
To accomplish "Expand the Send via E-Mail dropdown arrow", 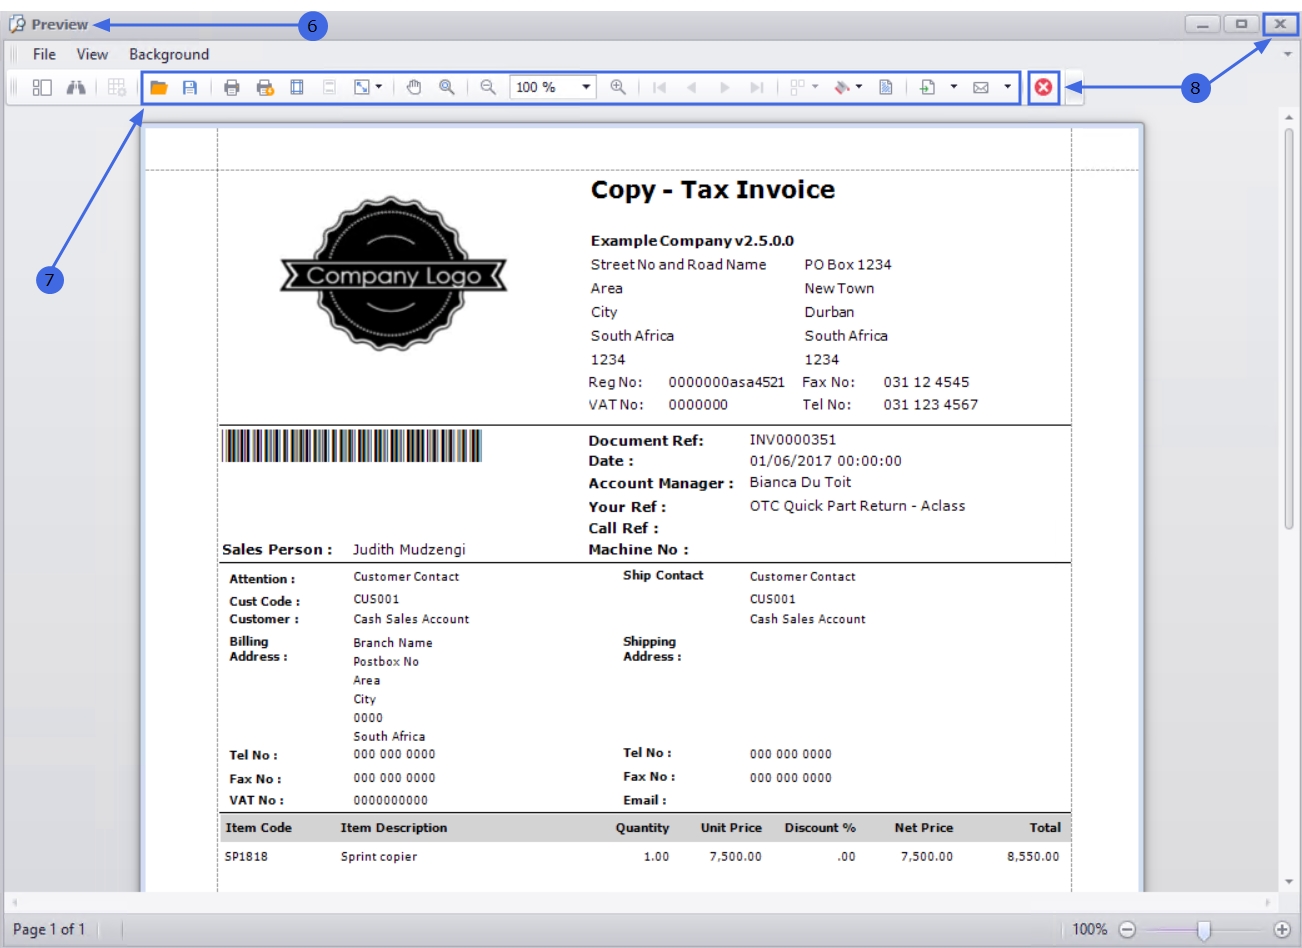I will pyautogui.click(x=1007, y=88).
